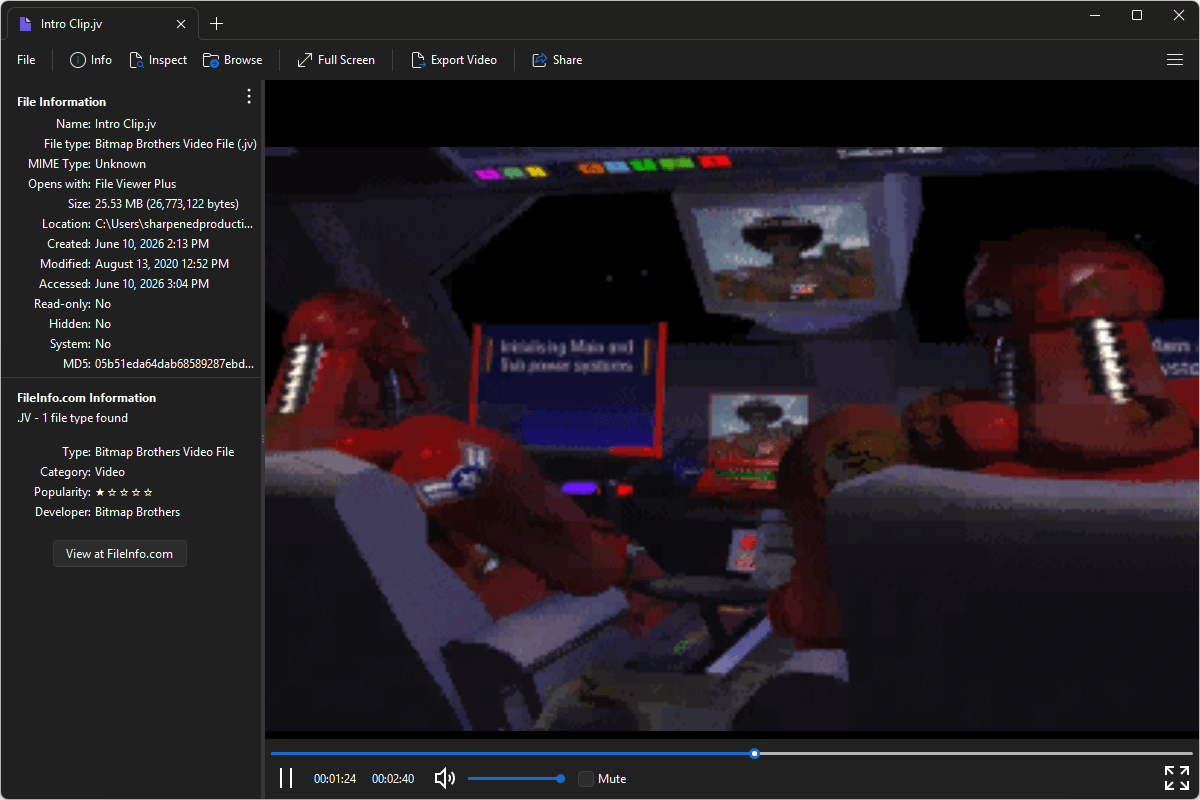Enable the Mute checkbox

(x=586, y=778)
